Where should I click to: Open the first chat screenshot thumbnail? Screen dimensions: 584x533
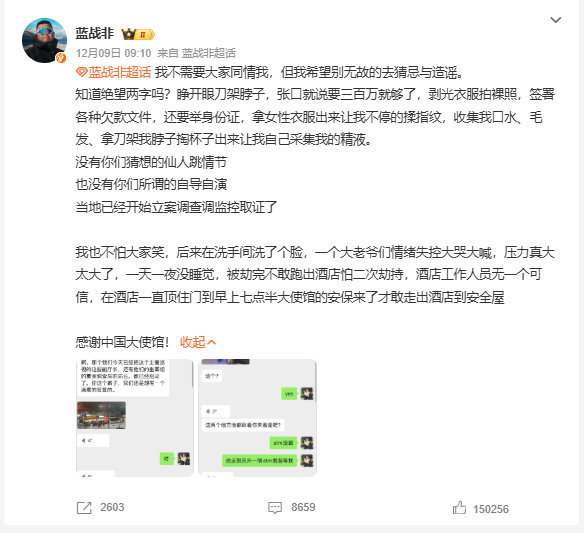point(135,418)
